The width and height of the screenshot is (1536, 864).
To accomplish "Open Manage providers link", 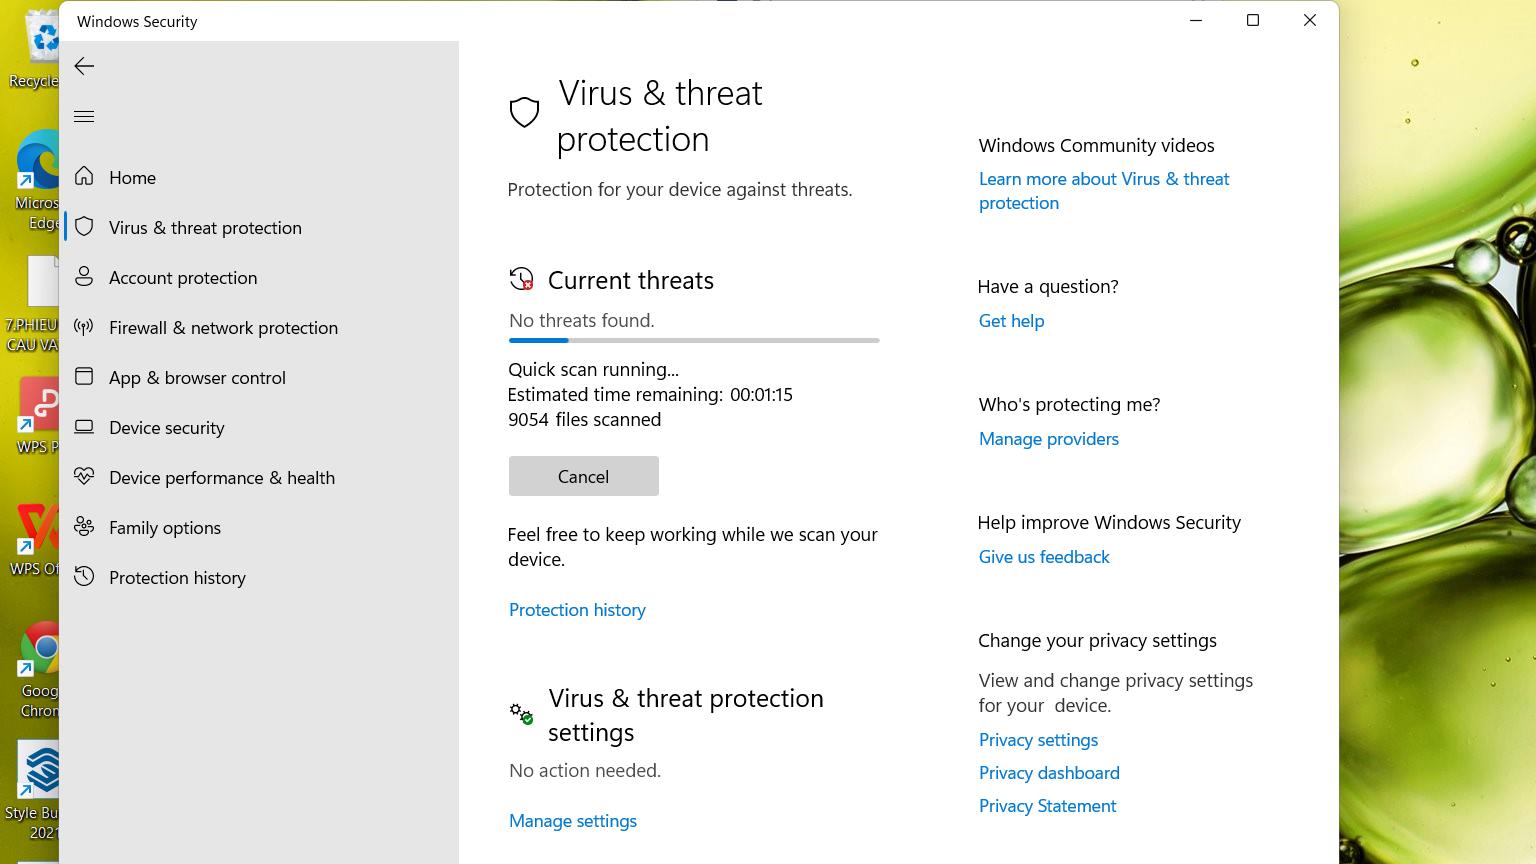I will click(1048, 439).
